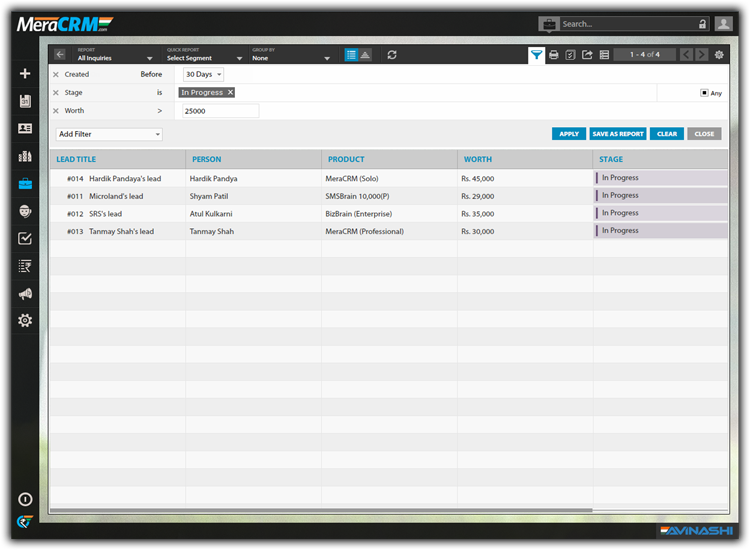This screenshot has width=750, height=550.
Task: Click the plus add-new icon in sidebar
Action: (x=25, y=73)
